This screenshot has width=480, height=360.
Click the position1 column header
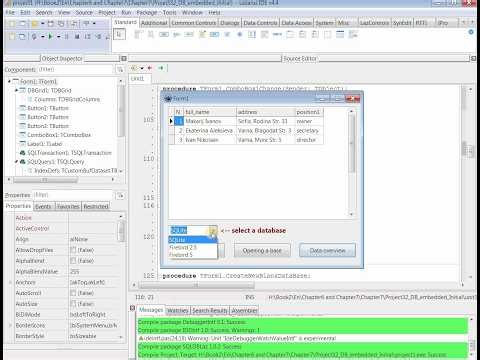tap(309, 112)
